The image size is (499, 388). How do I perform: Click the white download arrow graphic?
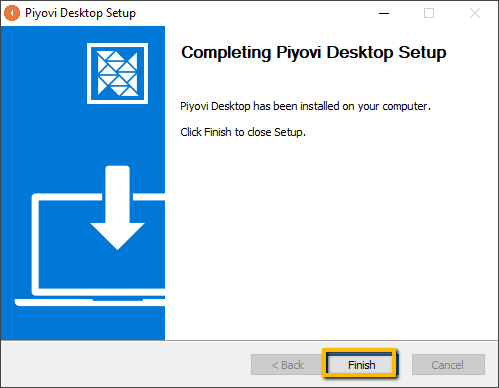(117, 207)
